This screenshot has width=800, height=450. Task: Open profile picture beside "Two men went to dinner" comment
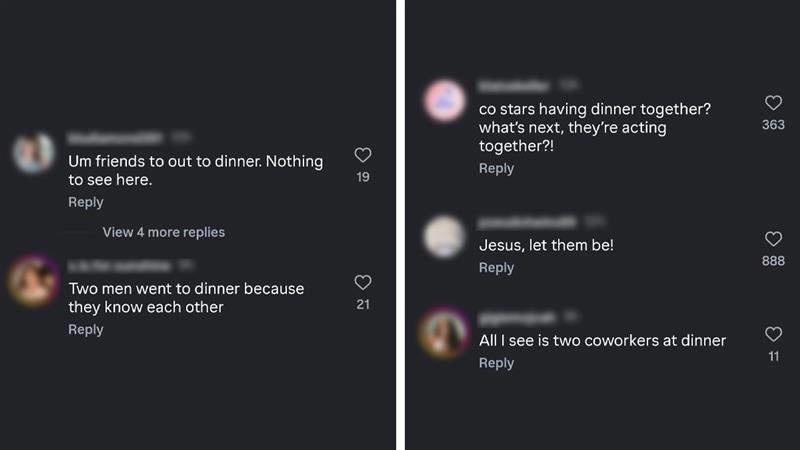tap(33, 280)
